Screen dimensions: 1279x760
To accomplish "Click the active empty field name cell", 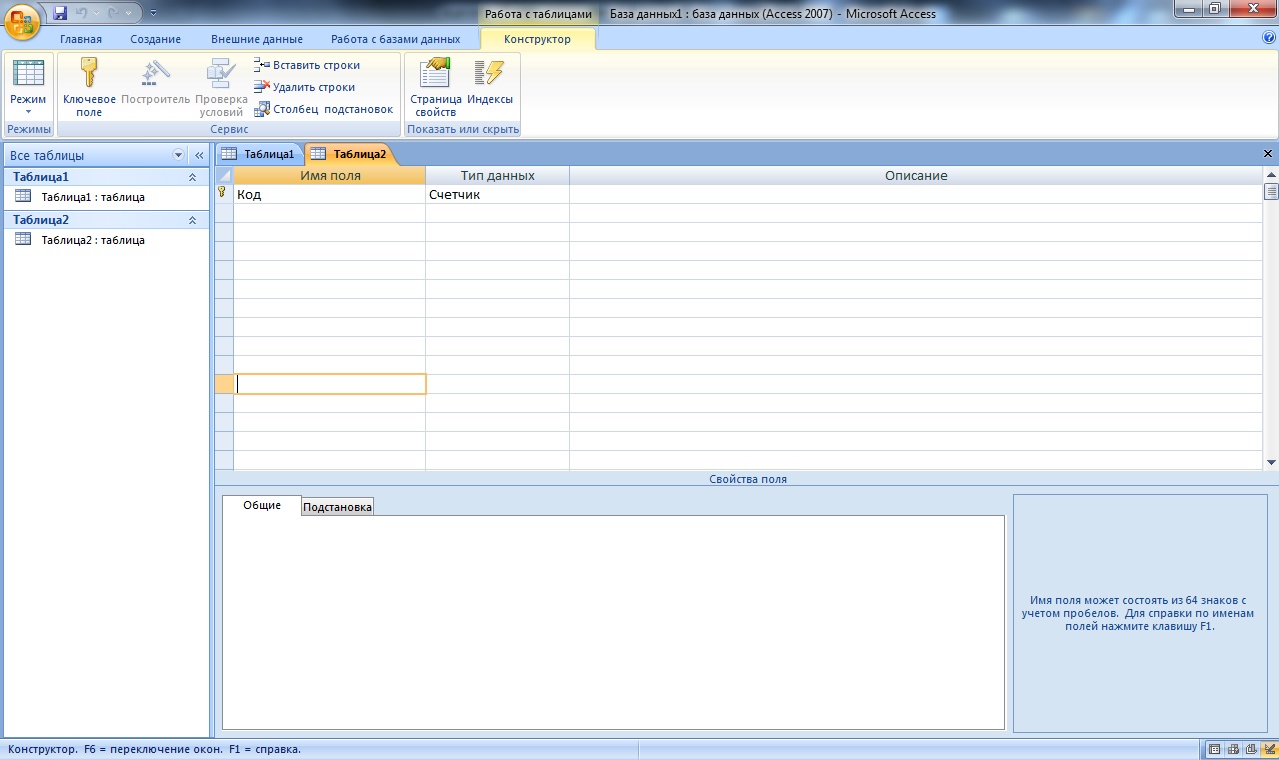I will pyautogui.click(x=331, y=384).
